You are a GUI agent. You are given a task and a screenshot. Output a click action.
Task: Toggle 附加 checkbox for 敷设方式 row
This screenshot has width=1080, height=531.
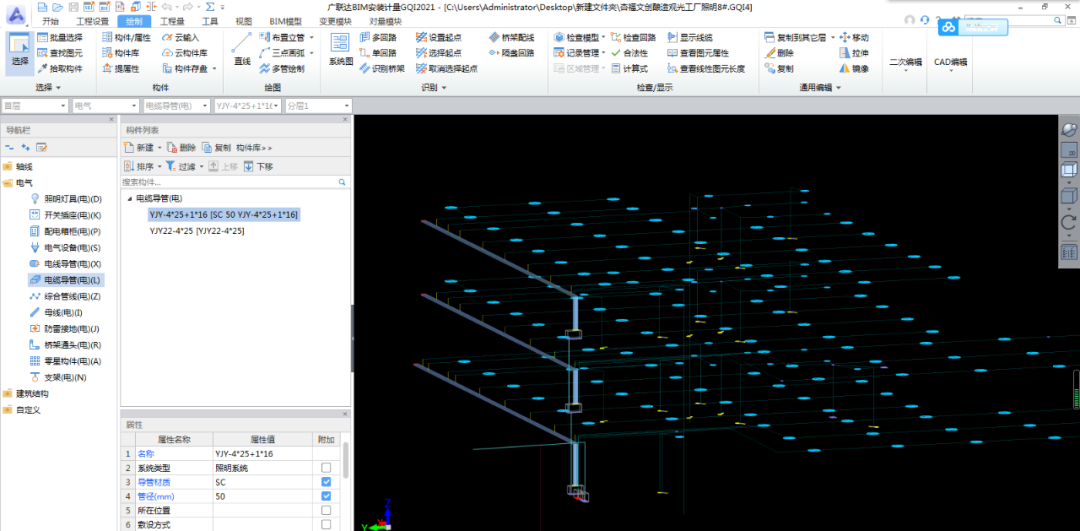point(326,525)
